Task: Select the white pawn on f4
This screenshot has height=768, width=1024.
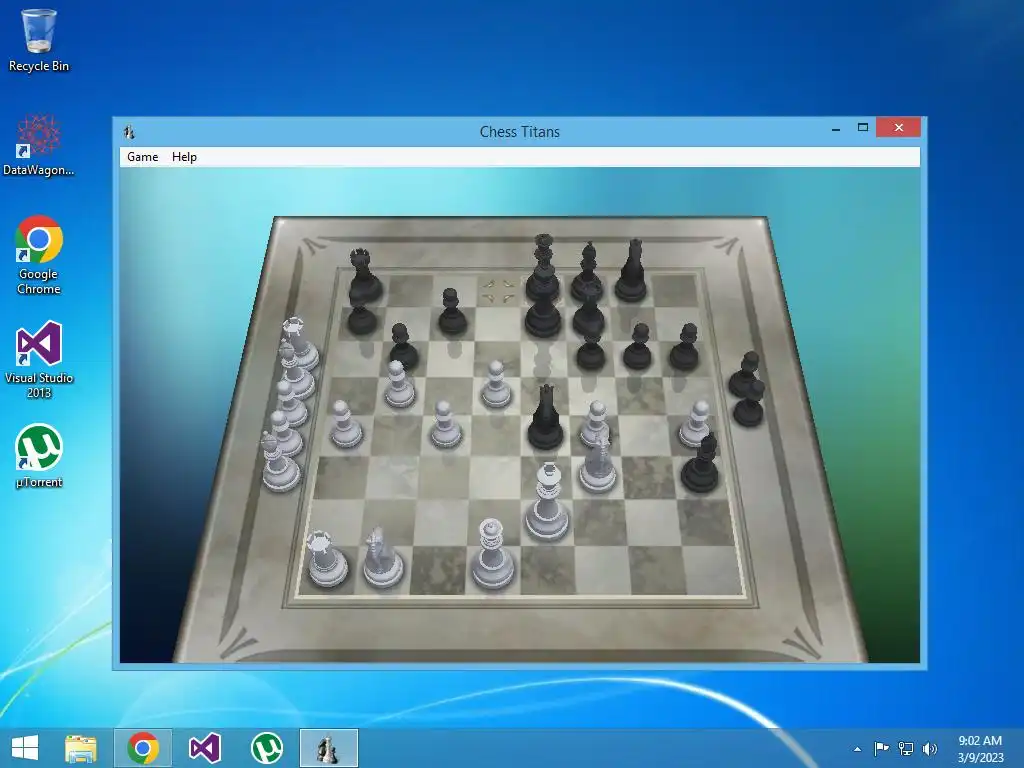Action: coord(596,423)
